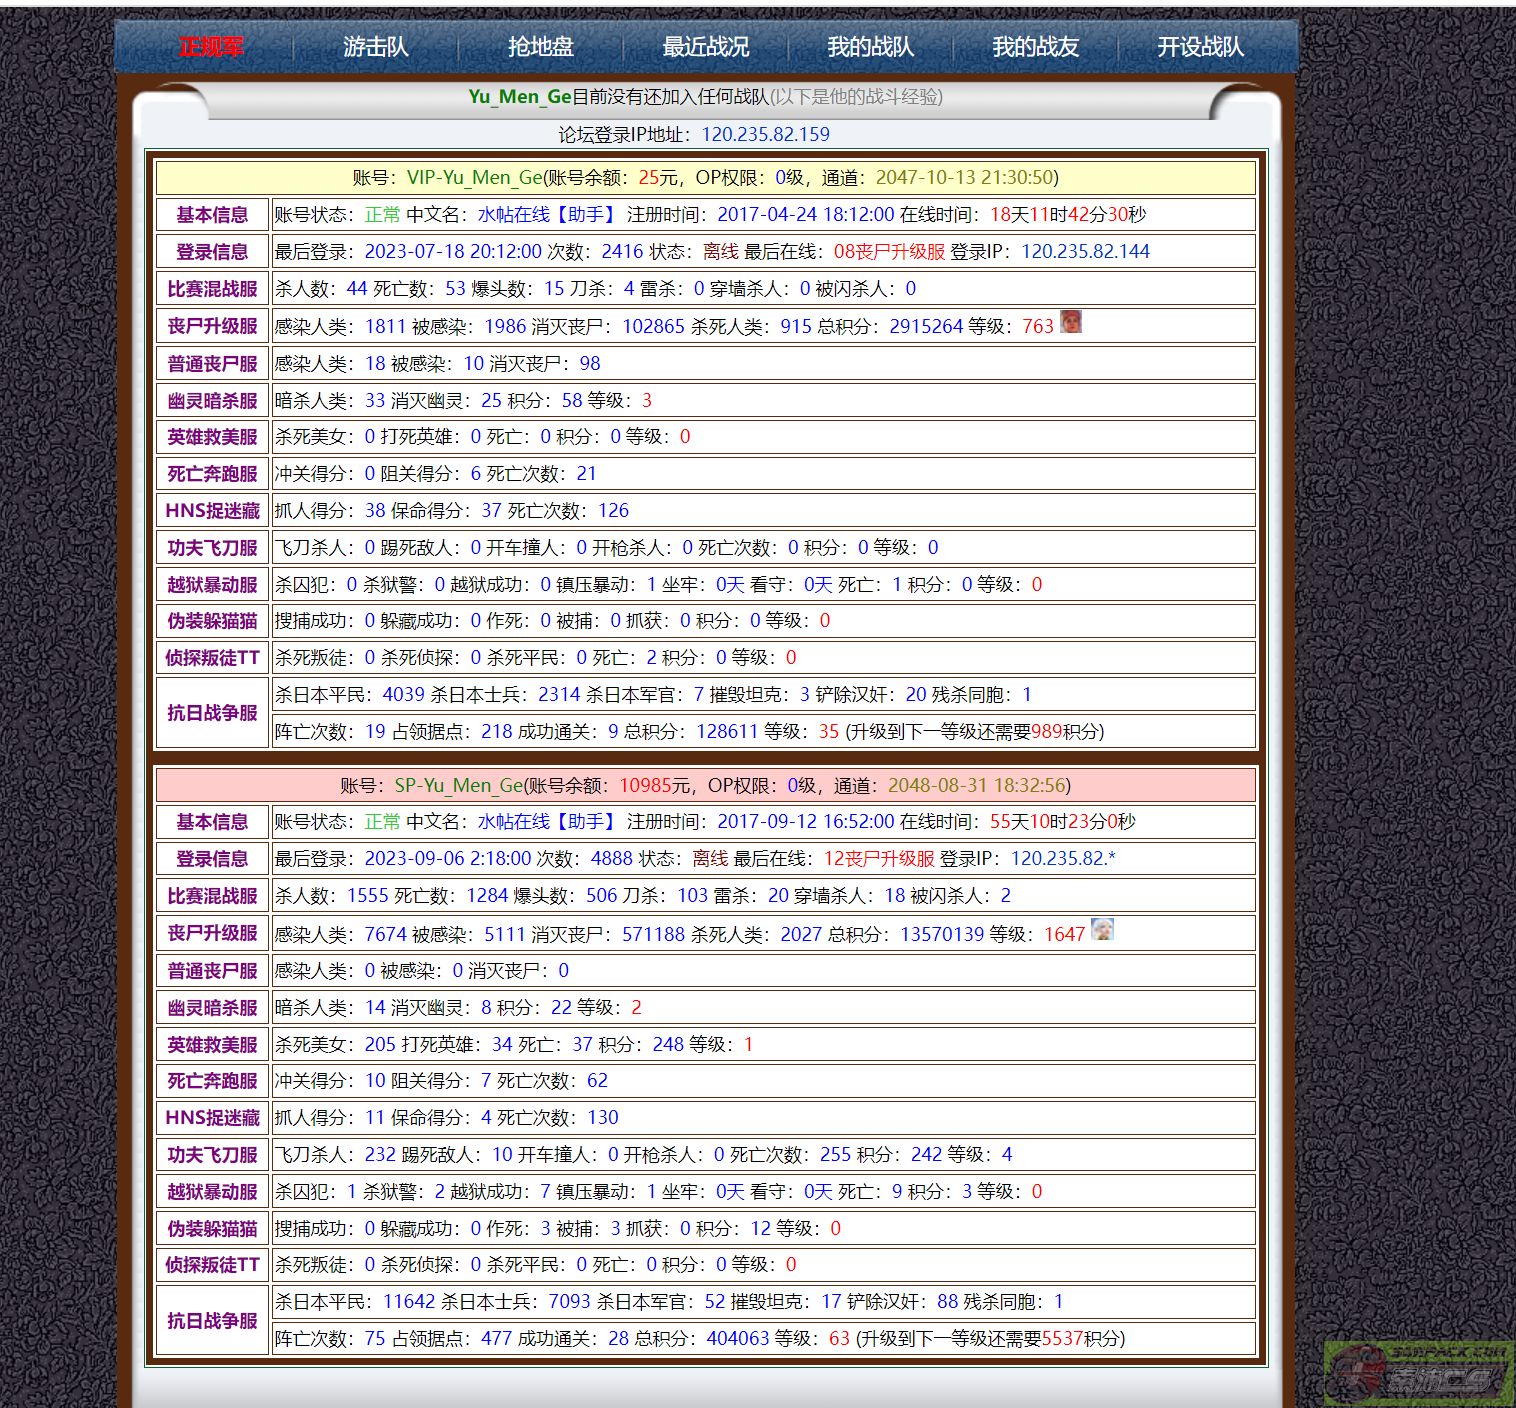Click SP 抗日战争服 total score 404063
Viewport: 1516px width, 1408px height.
pos(738,1339)
